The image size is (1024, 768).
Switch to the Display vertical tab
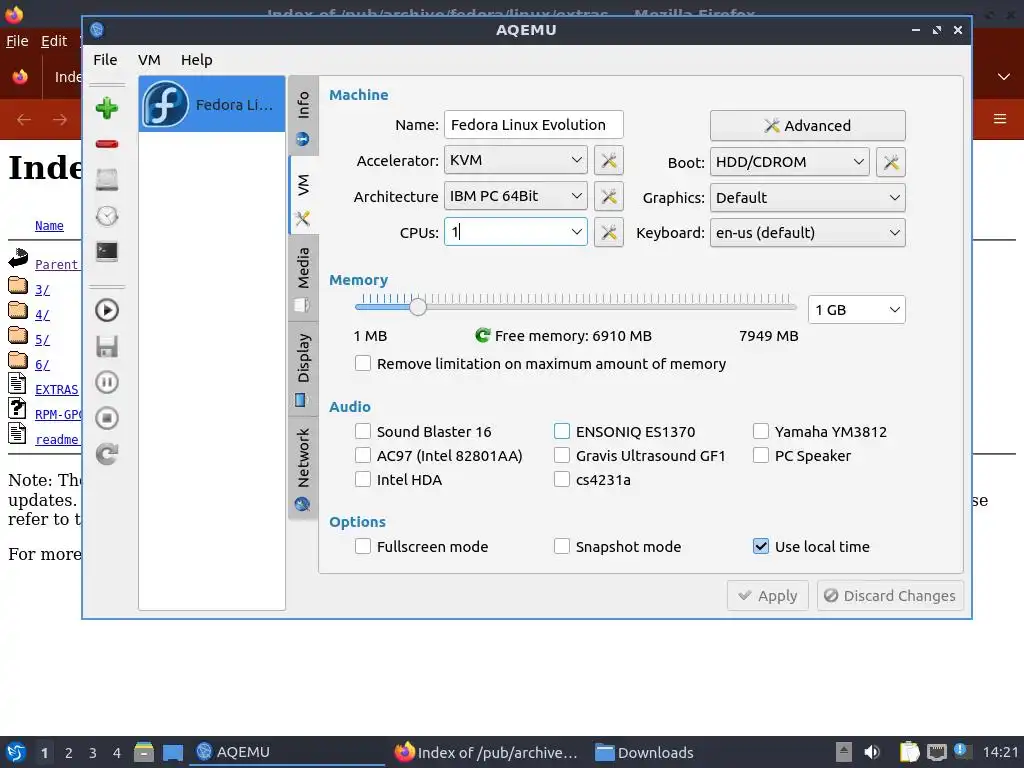[x=303, y=368]
